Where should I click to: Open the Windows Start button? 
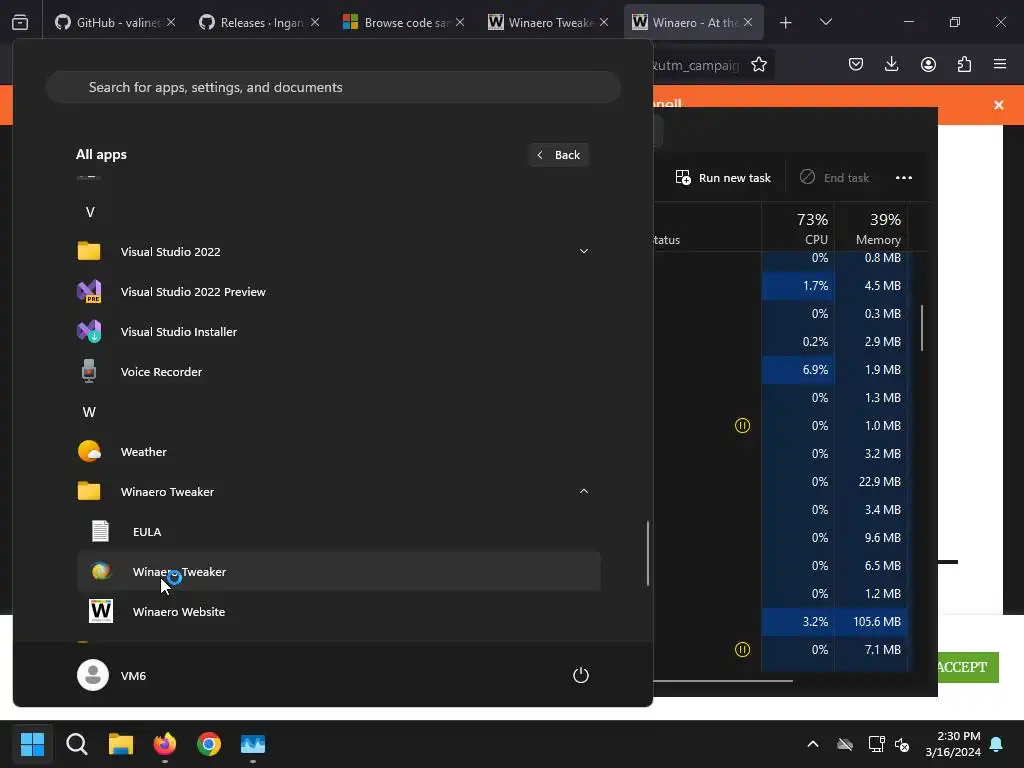pos(32,744)
